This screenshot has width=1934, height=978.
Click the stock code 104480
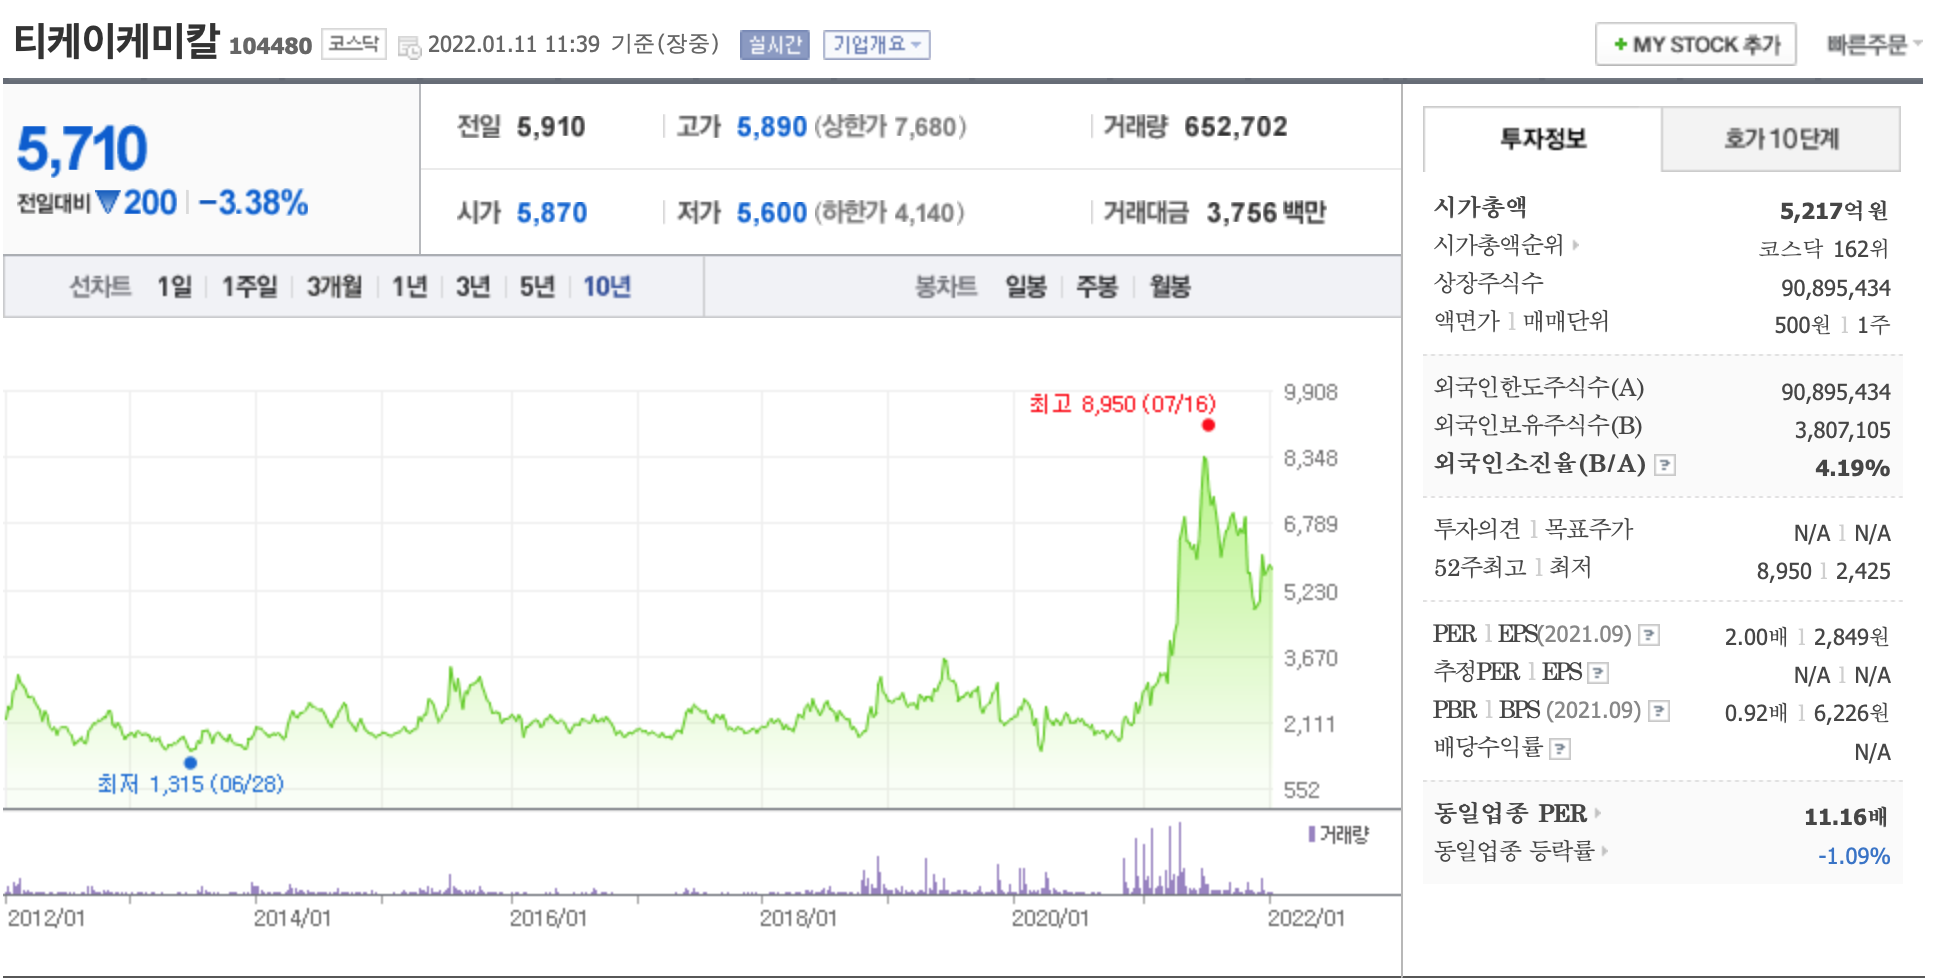(x=270, y=46)
